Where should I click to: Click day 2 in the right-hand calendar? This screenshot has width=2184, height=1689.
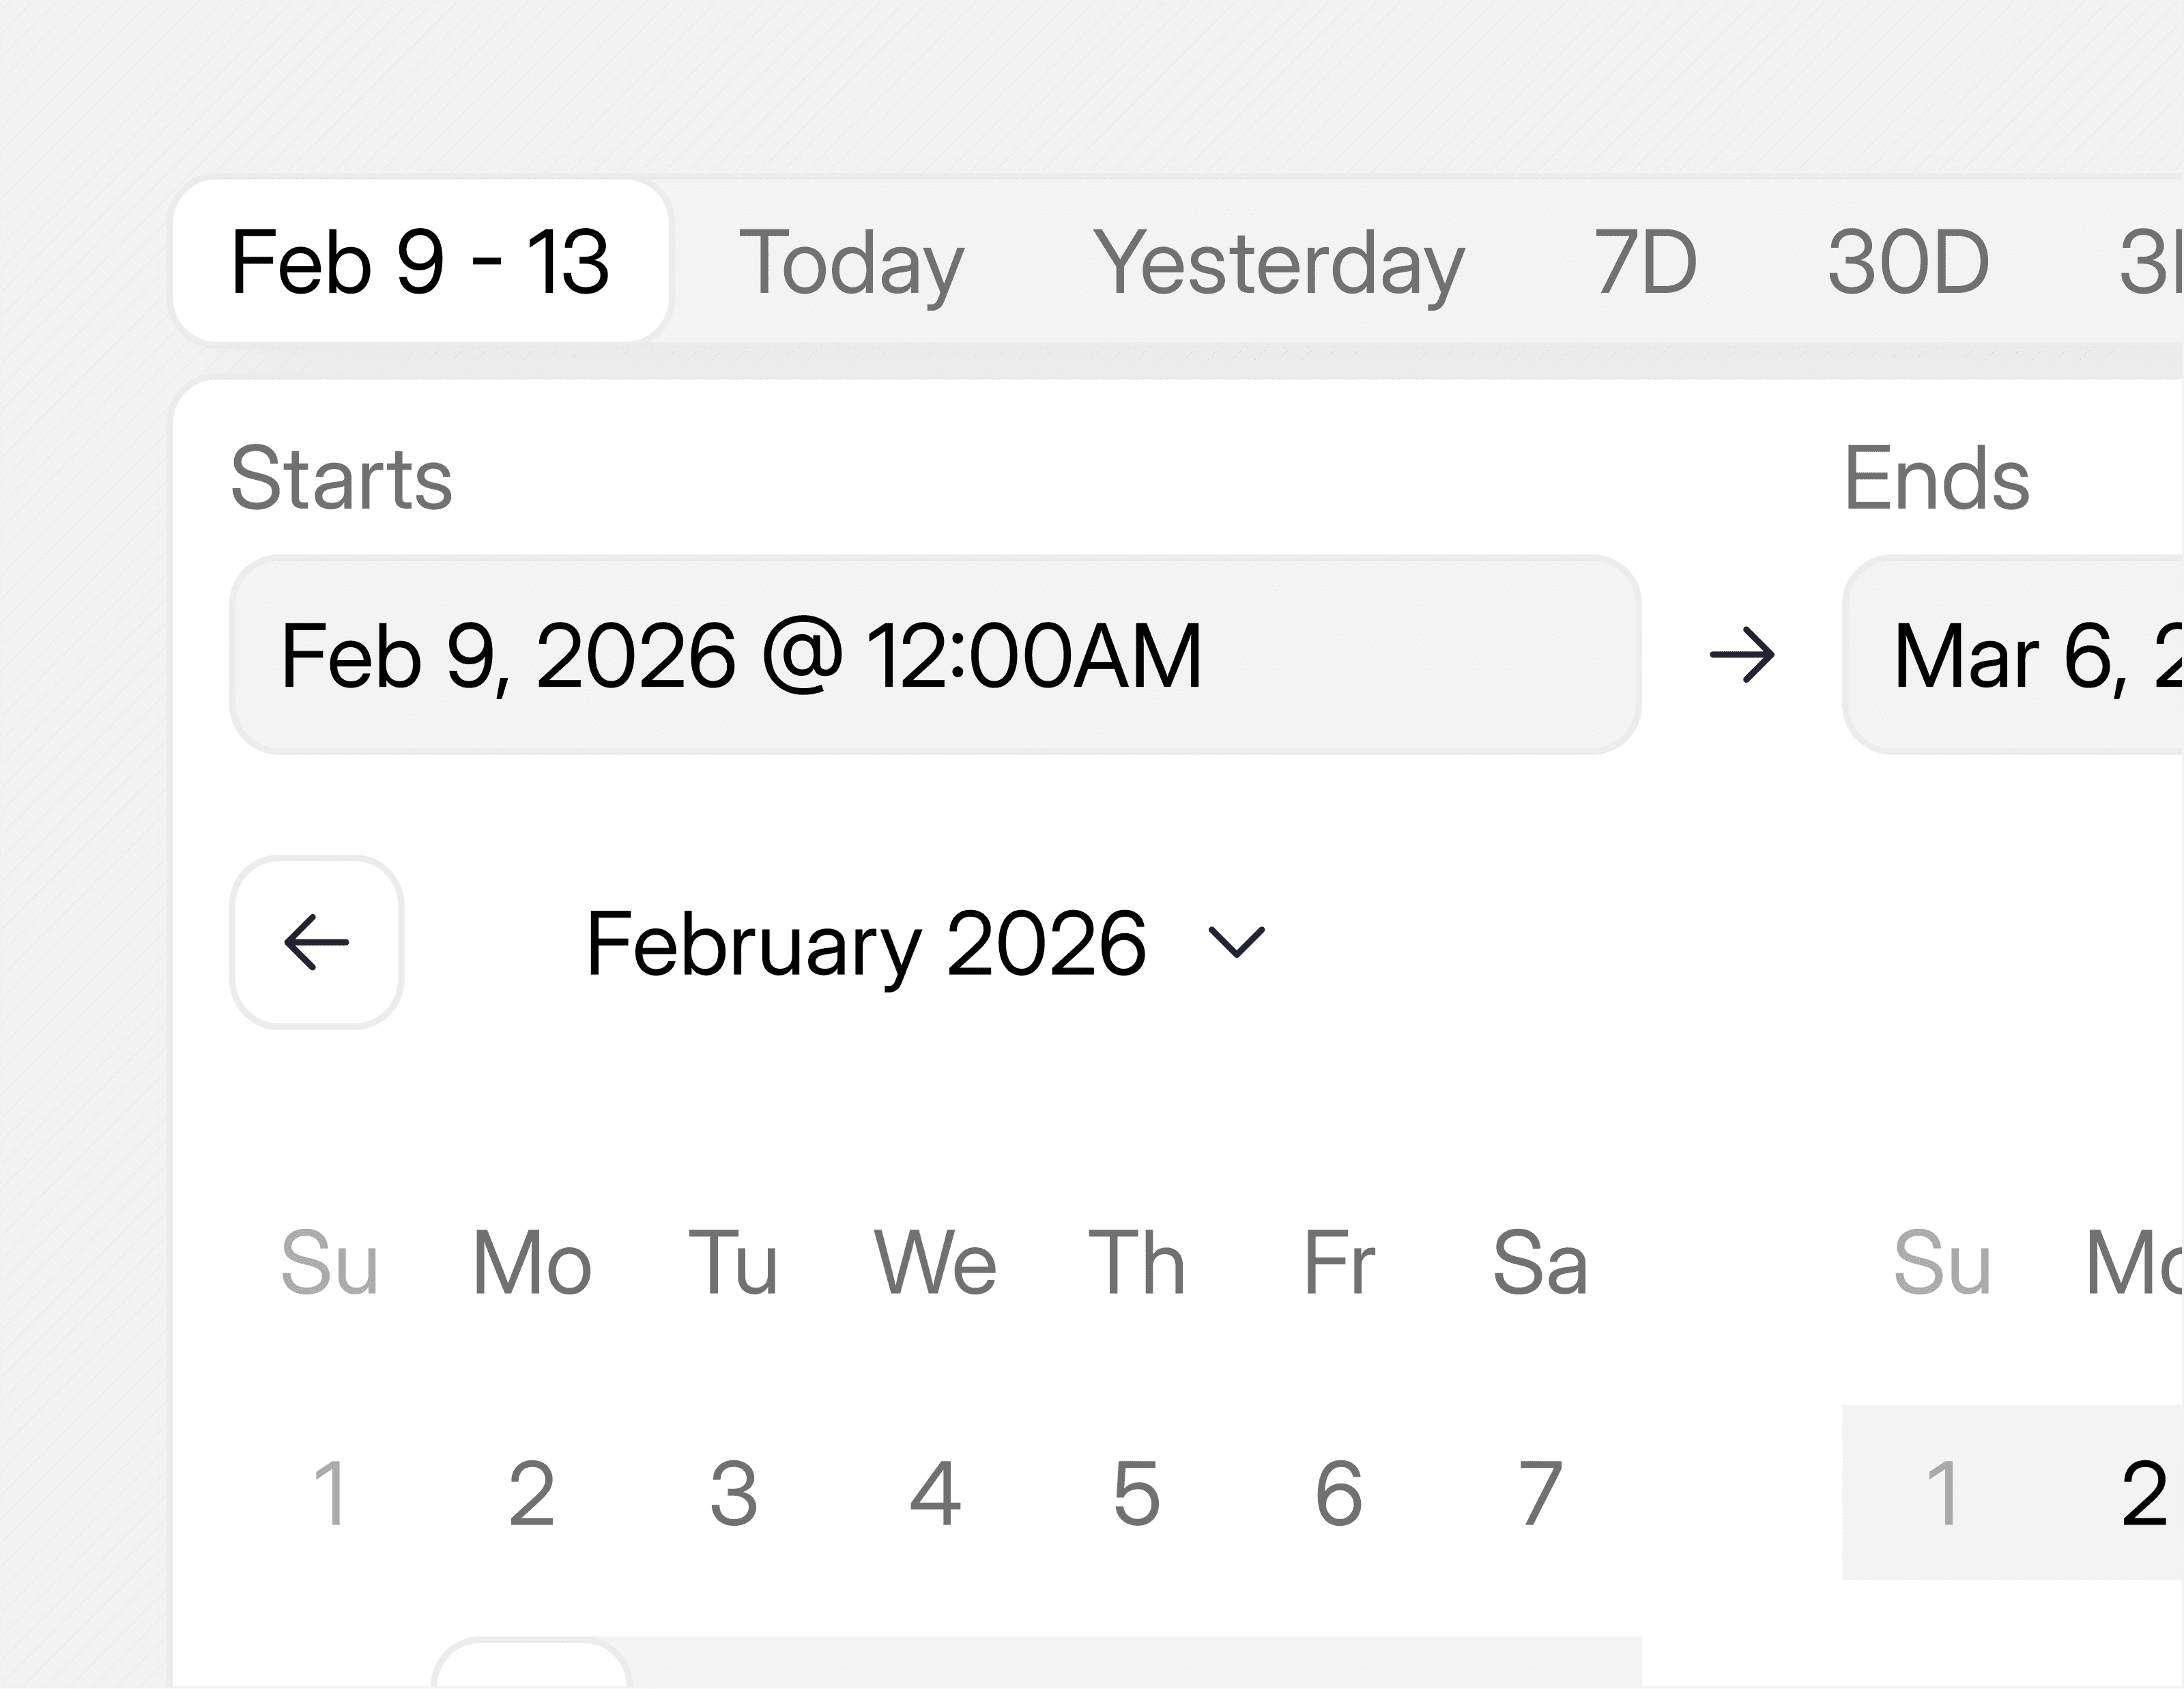click(x=2144, y=1493)
